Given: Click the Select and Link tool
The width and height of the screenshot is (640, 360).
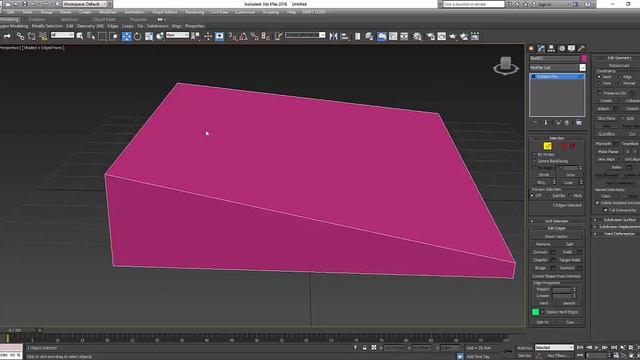Looking at the screenshot, I should [x=20, y=37].
